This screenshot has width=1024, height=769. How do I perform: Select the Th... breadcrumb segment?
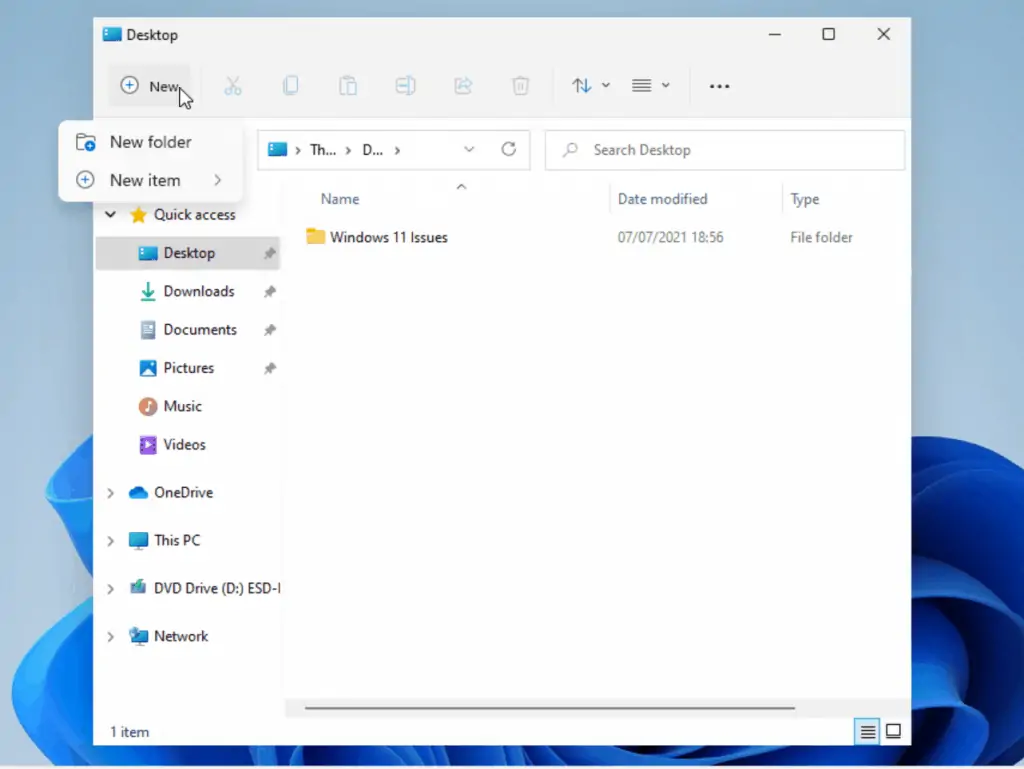[323, 150]
